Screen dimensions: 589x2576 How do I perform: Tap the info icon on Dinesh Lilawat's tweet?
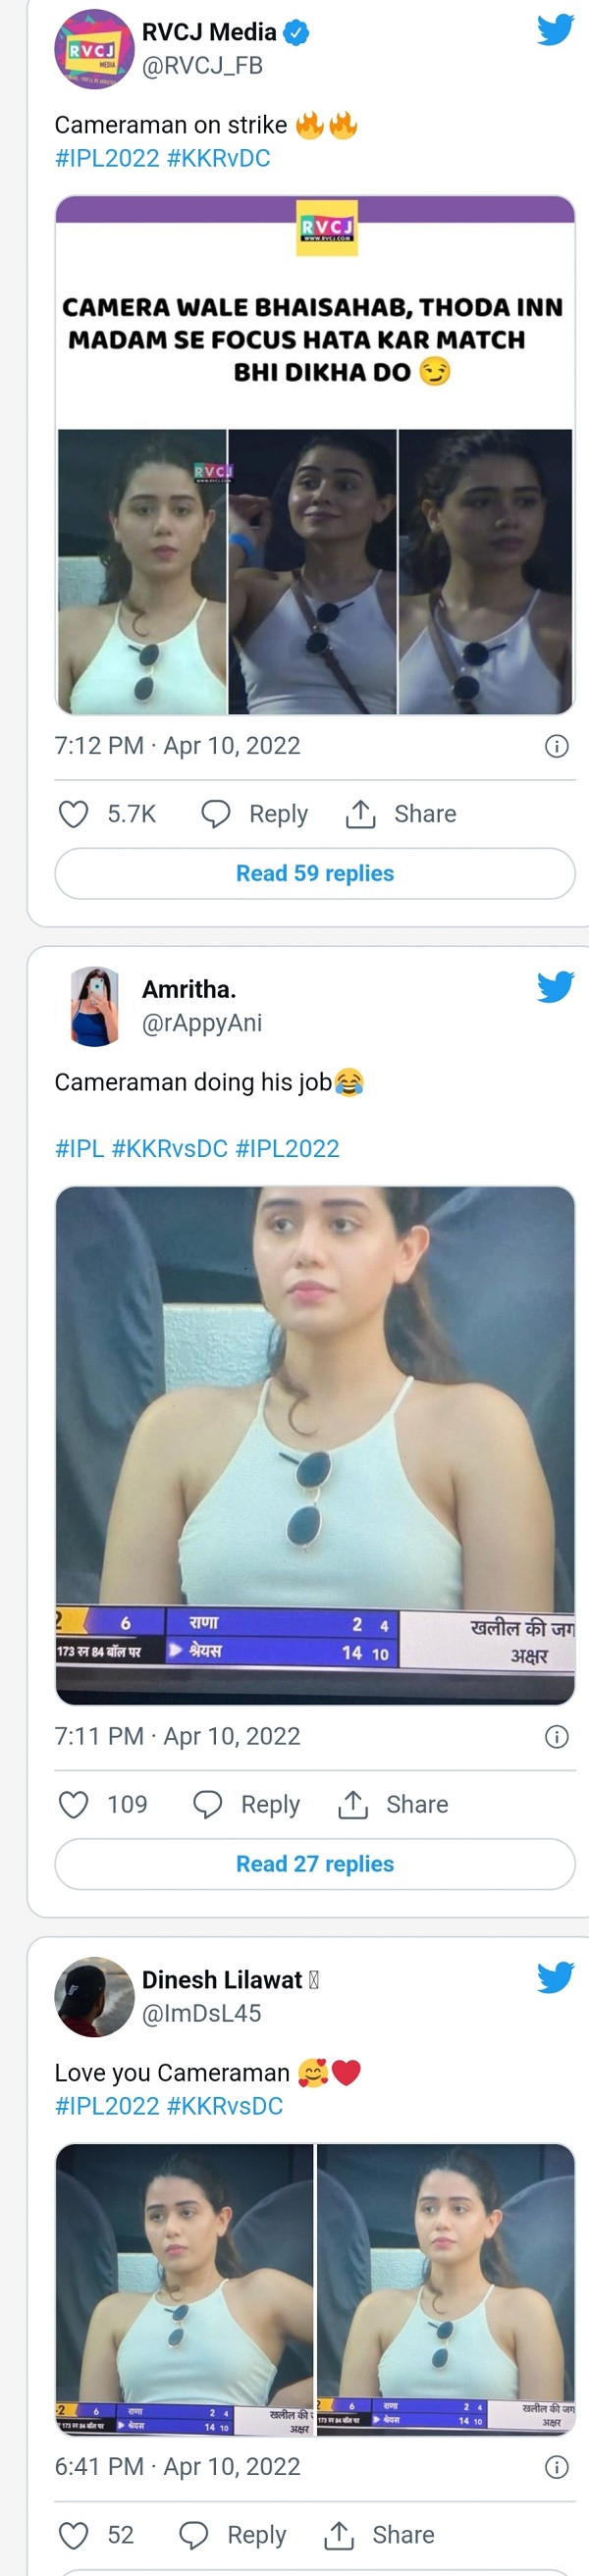click(556, 2467)
